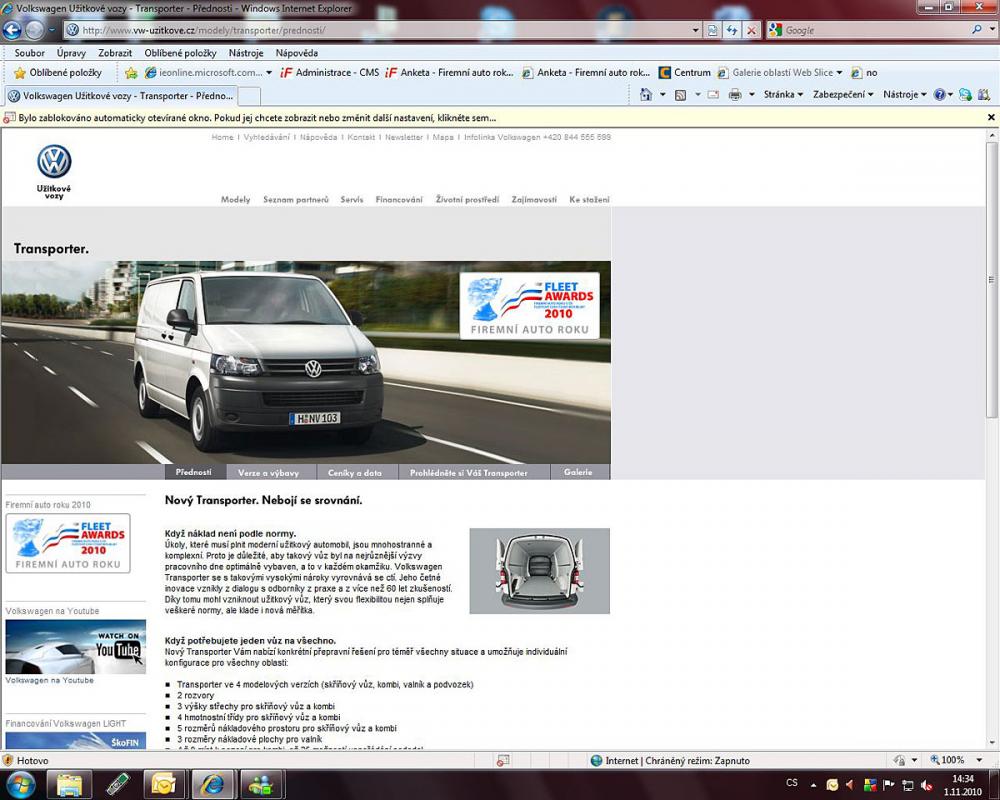Click the Životní prostředí link
This screenshot has height=800, width=1000.
(x=467, y=200)
